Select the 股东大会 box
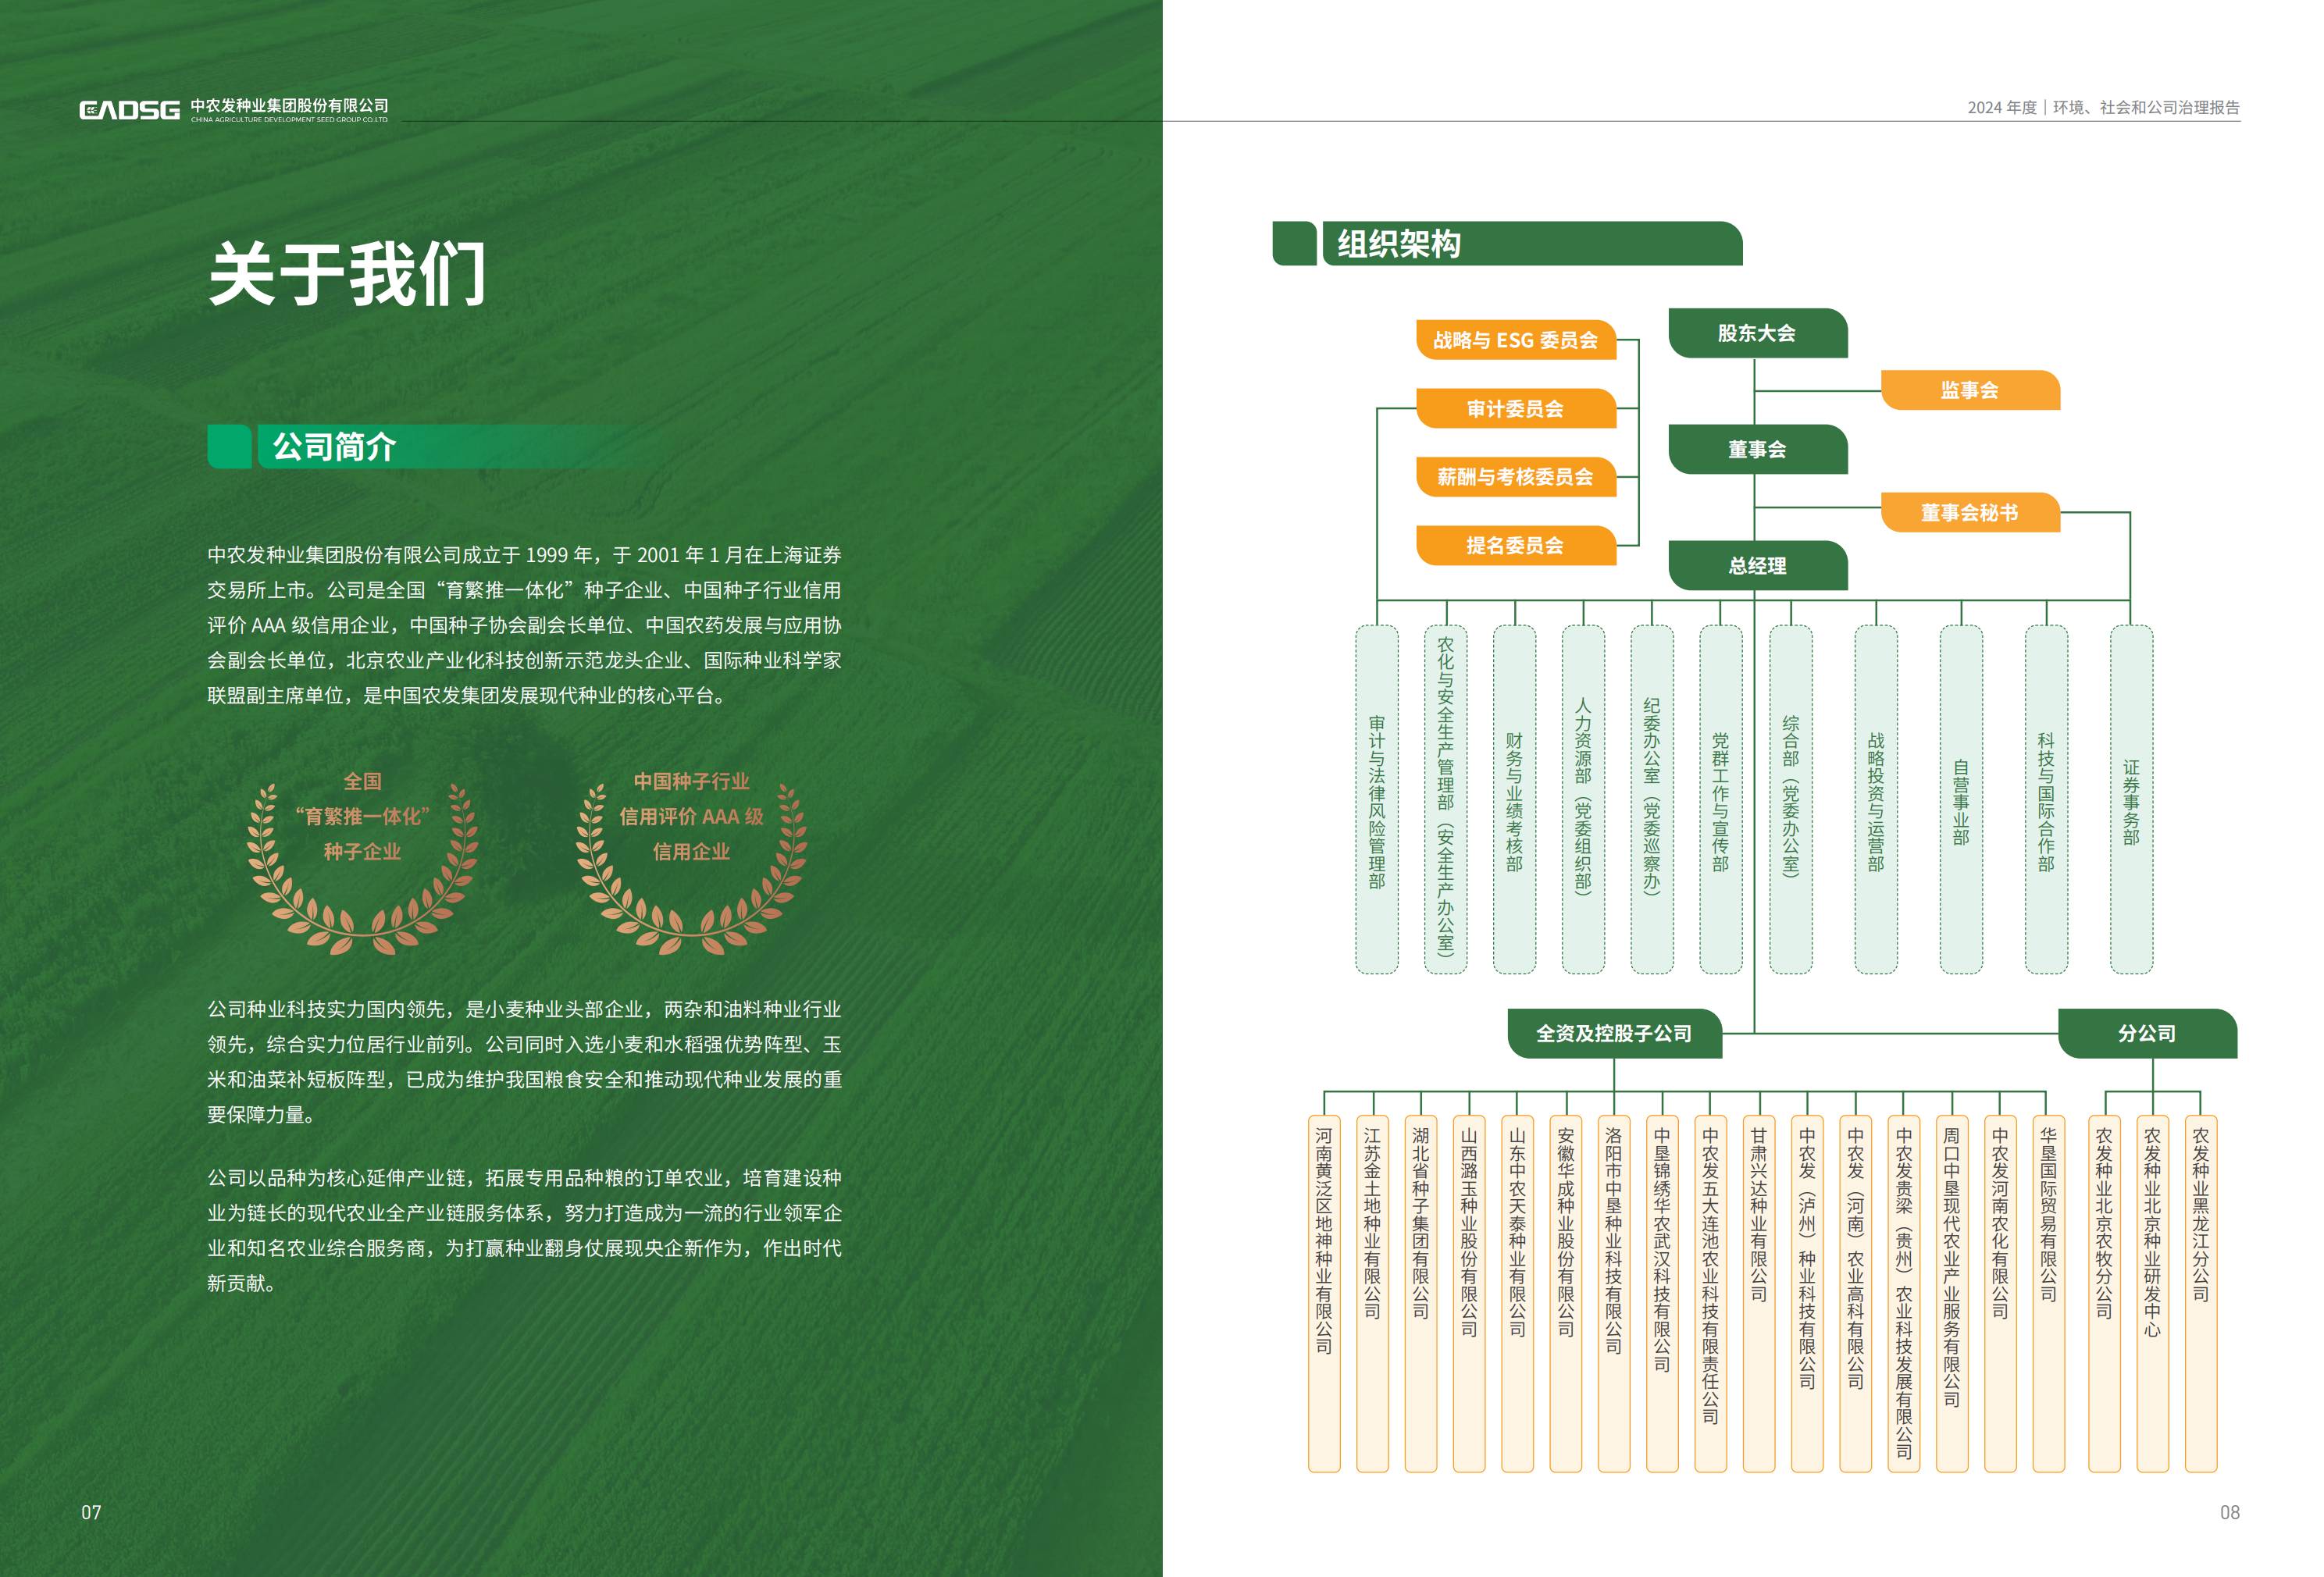This screenshot has height=1577, width=2324. click(x=1757, y=333)
